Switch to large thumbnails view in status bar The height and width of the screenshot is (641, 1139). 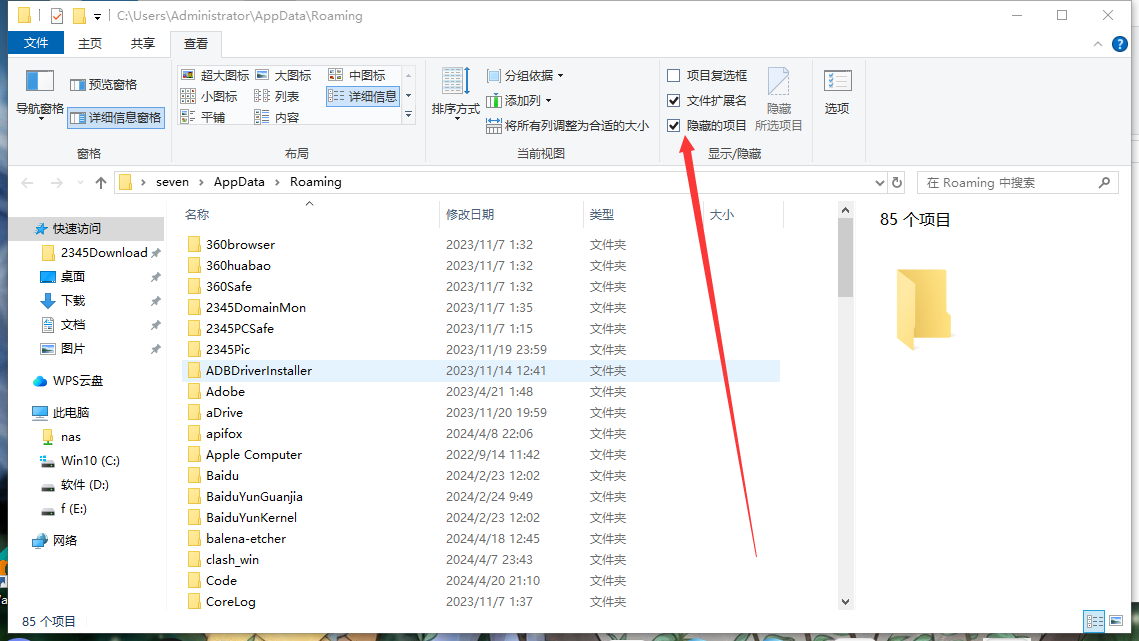(x=1116, y=621)
